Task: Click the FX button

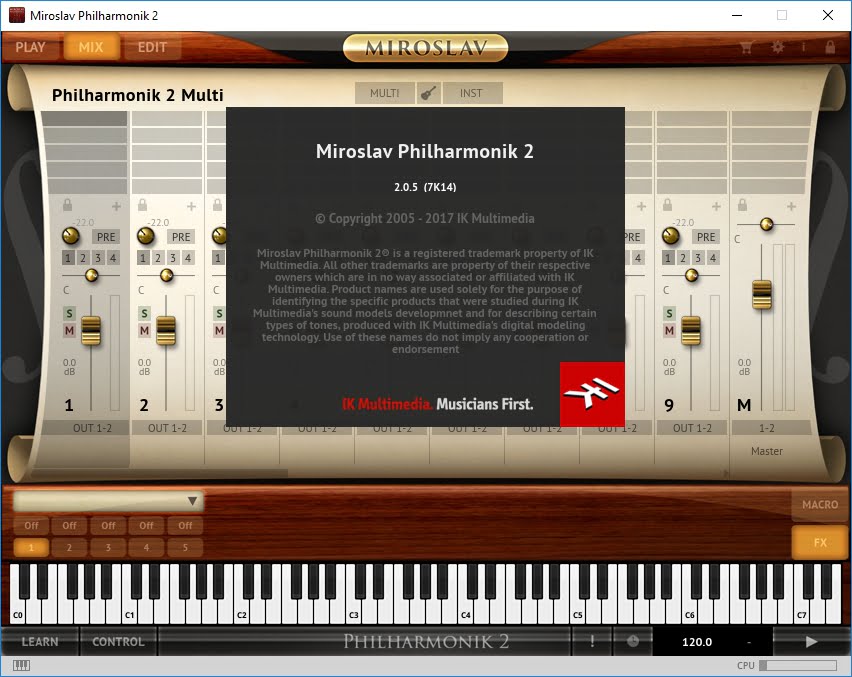Action: pos(820,542)
